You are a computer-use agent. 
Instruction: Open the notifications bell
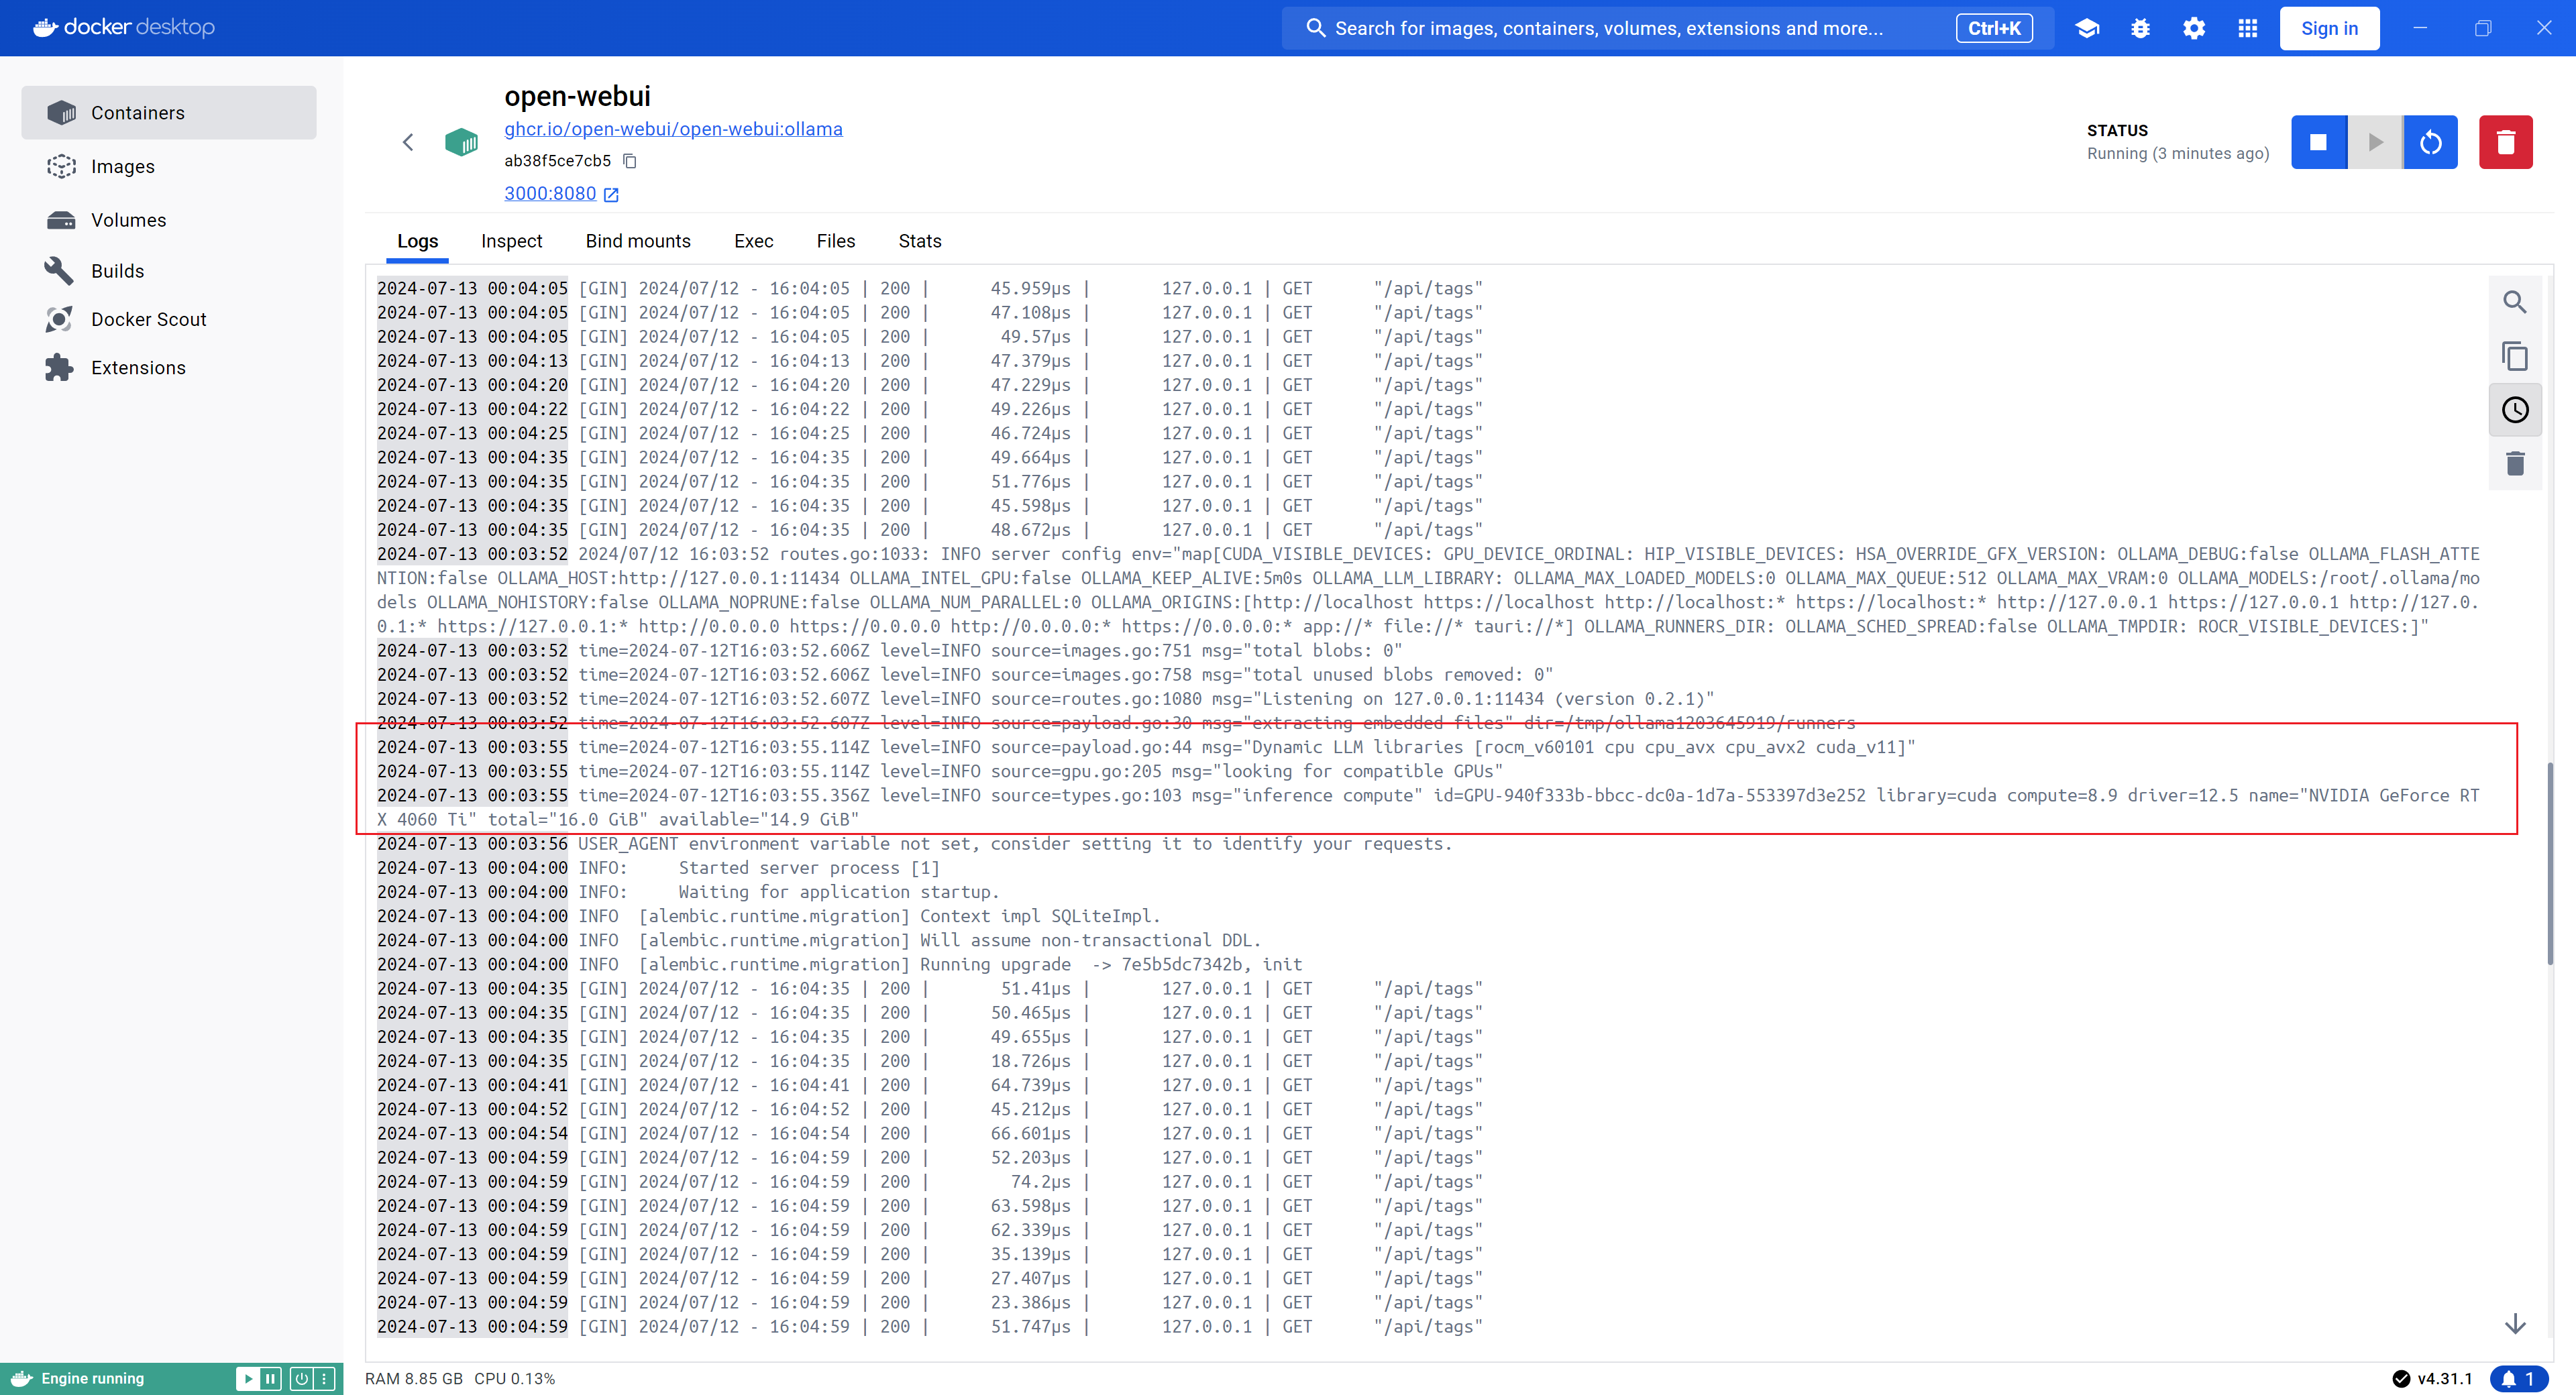click(2519, 1379)
